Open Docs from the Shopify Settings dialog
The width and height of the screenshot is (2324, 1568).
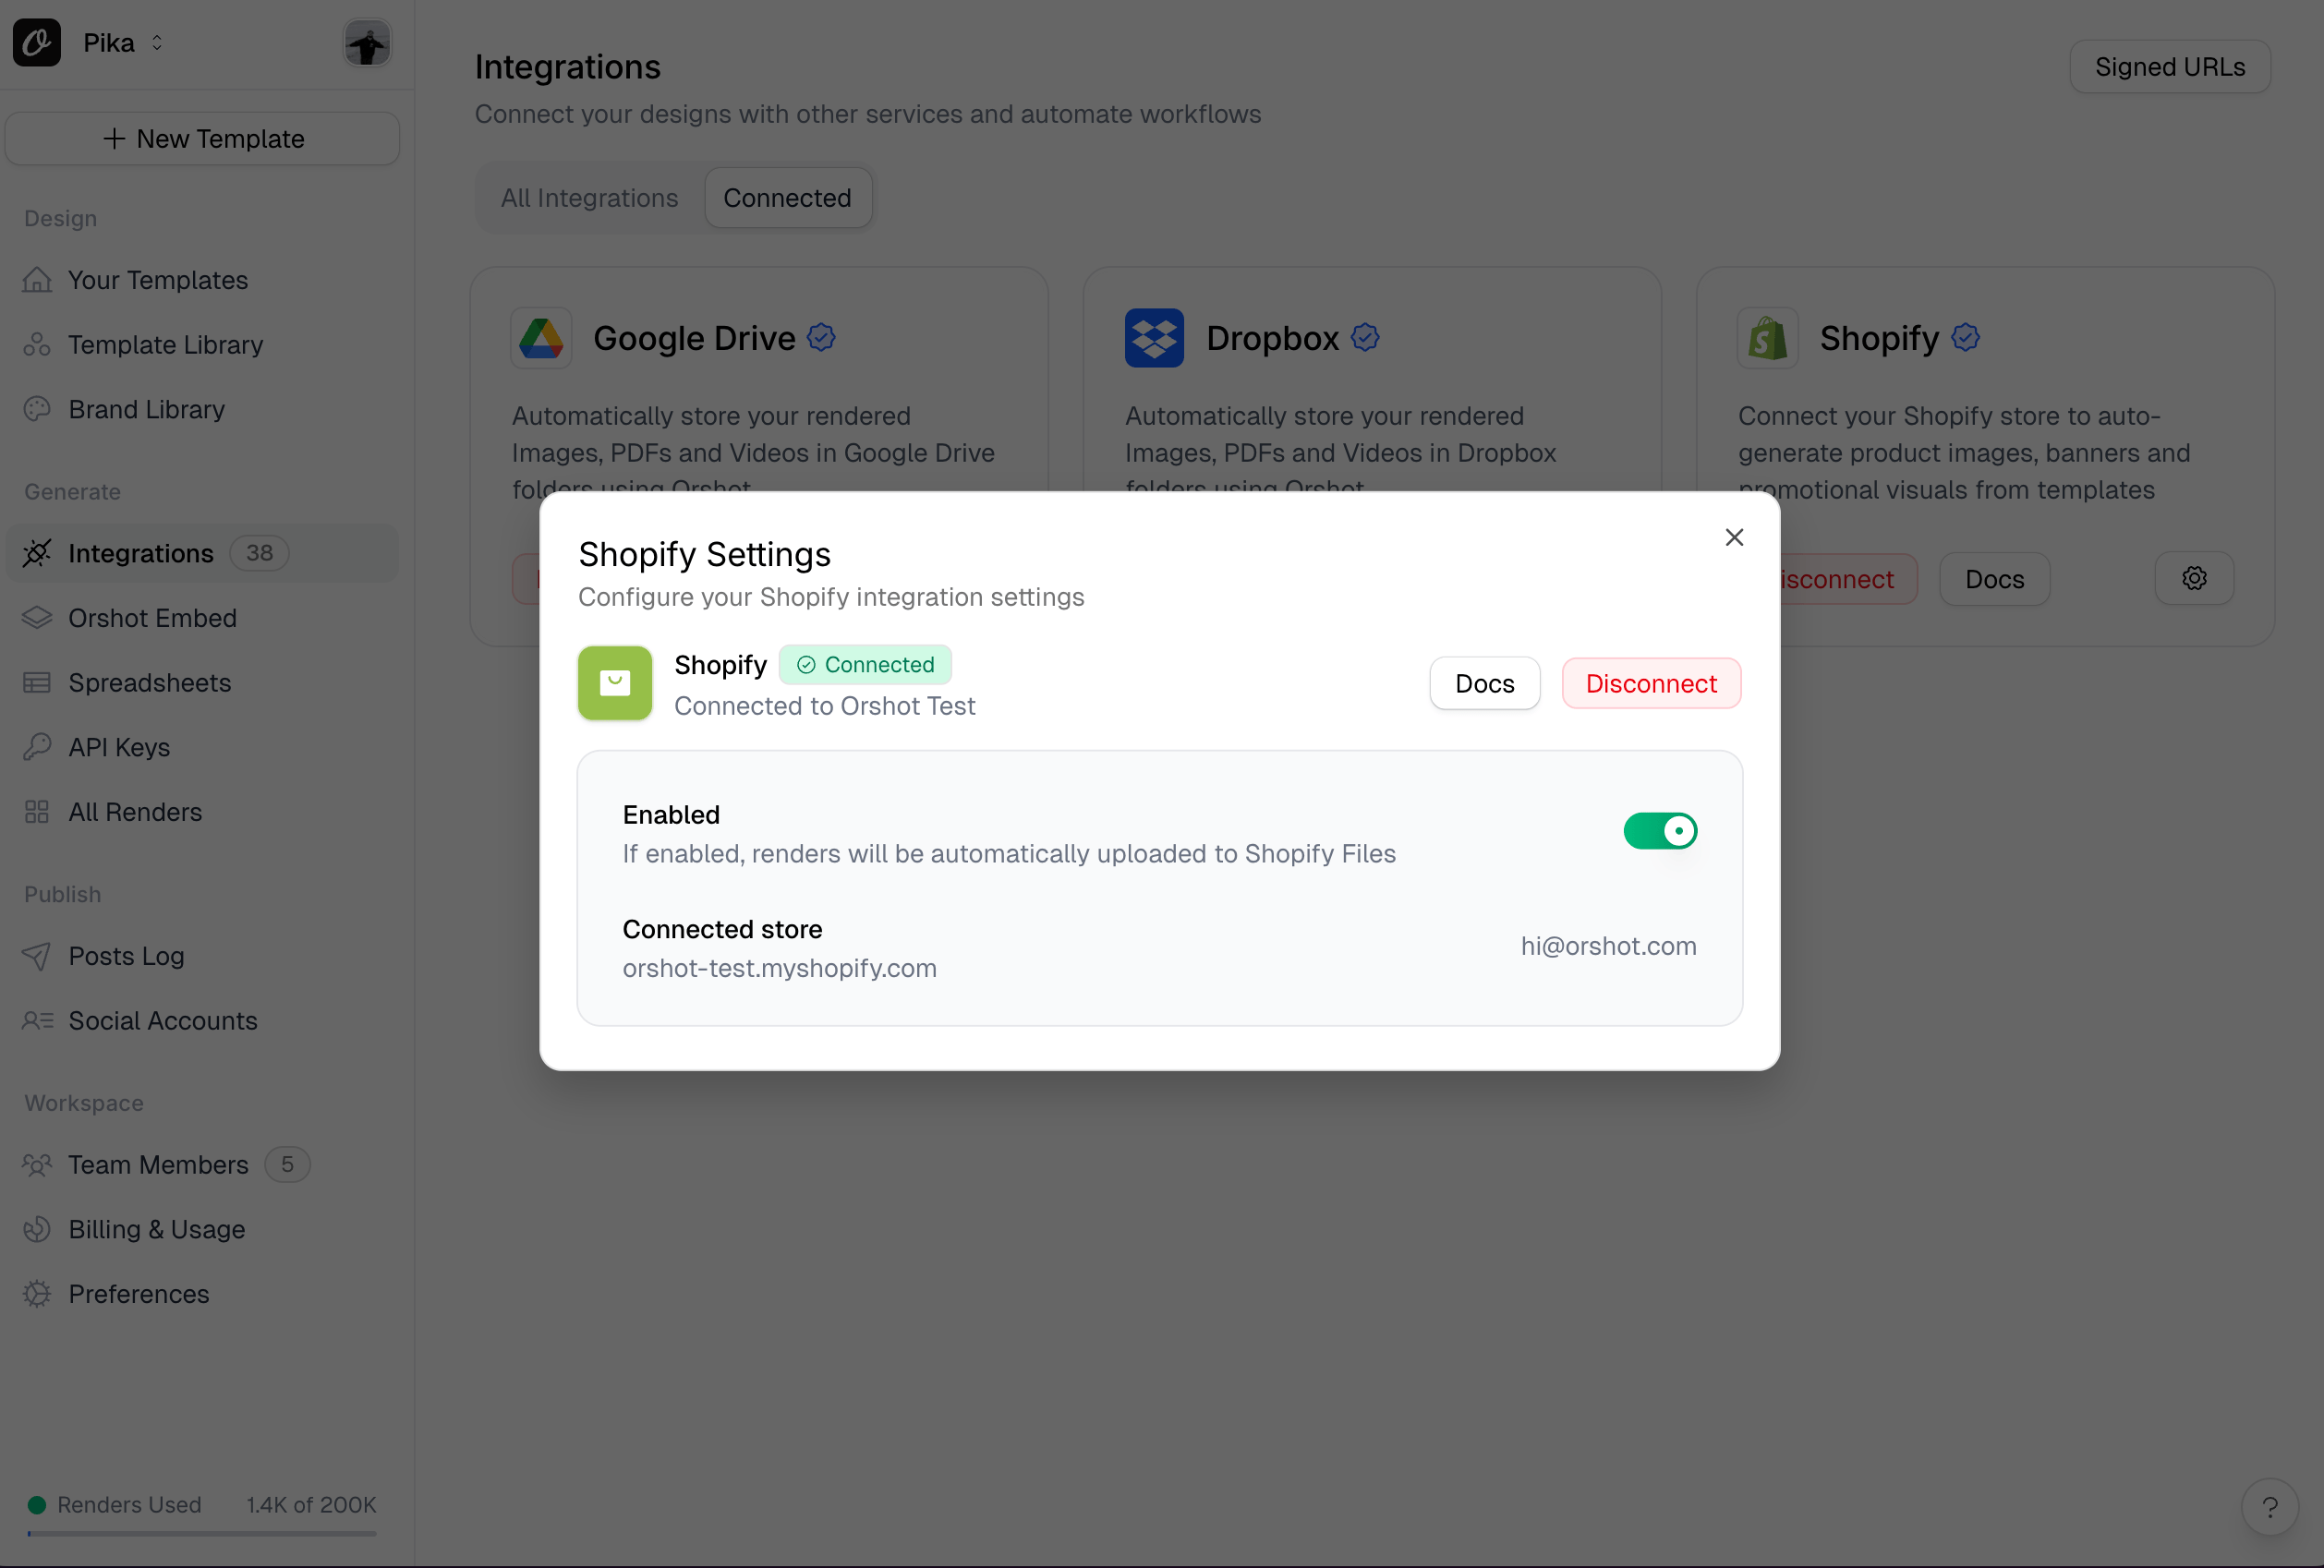coord(1484,683)
